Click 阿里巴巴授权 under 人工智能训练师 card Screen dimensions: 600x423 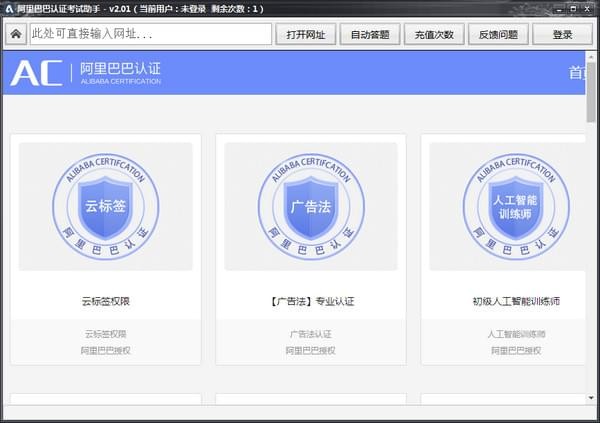(516, 350)
